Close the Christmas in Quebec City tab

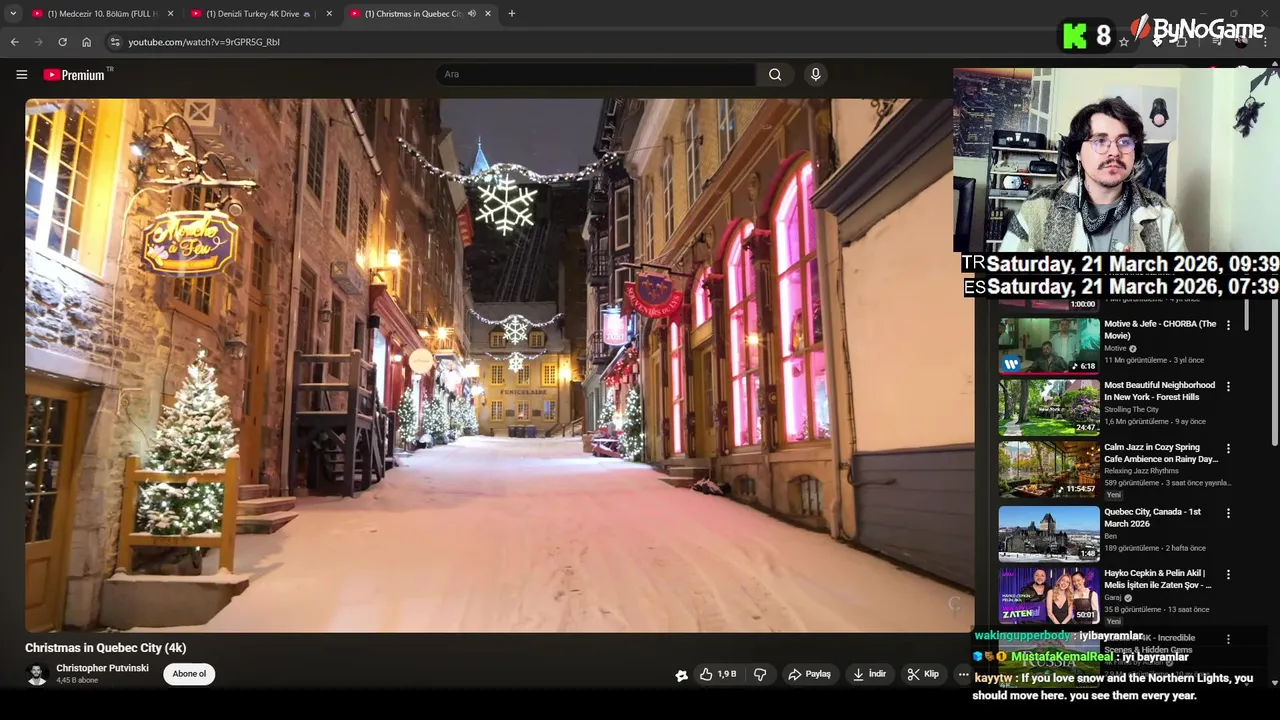(x=488, y=14)
